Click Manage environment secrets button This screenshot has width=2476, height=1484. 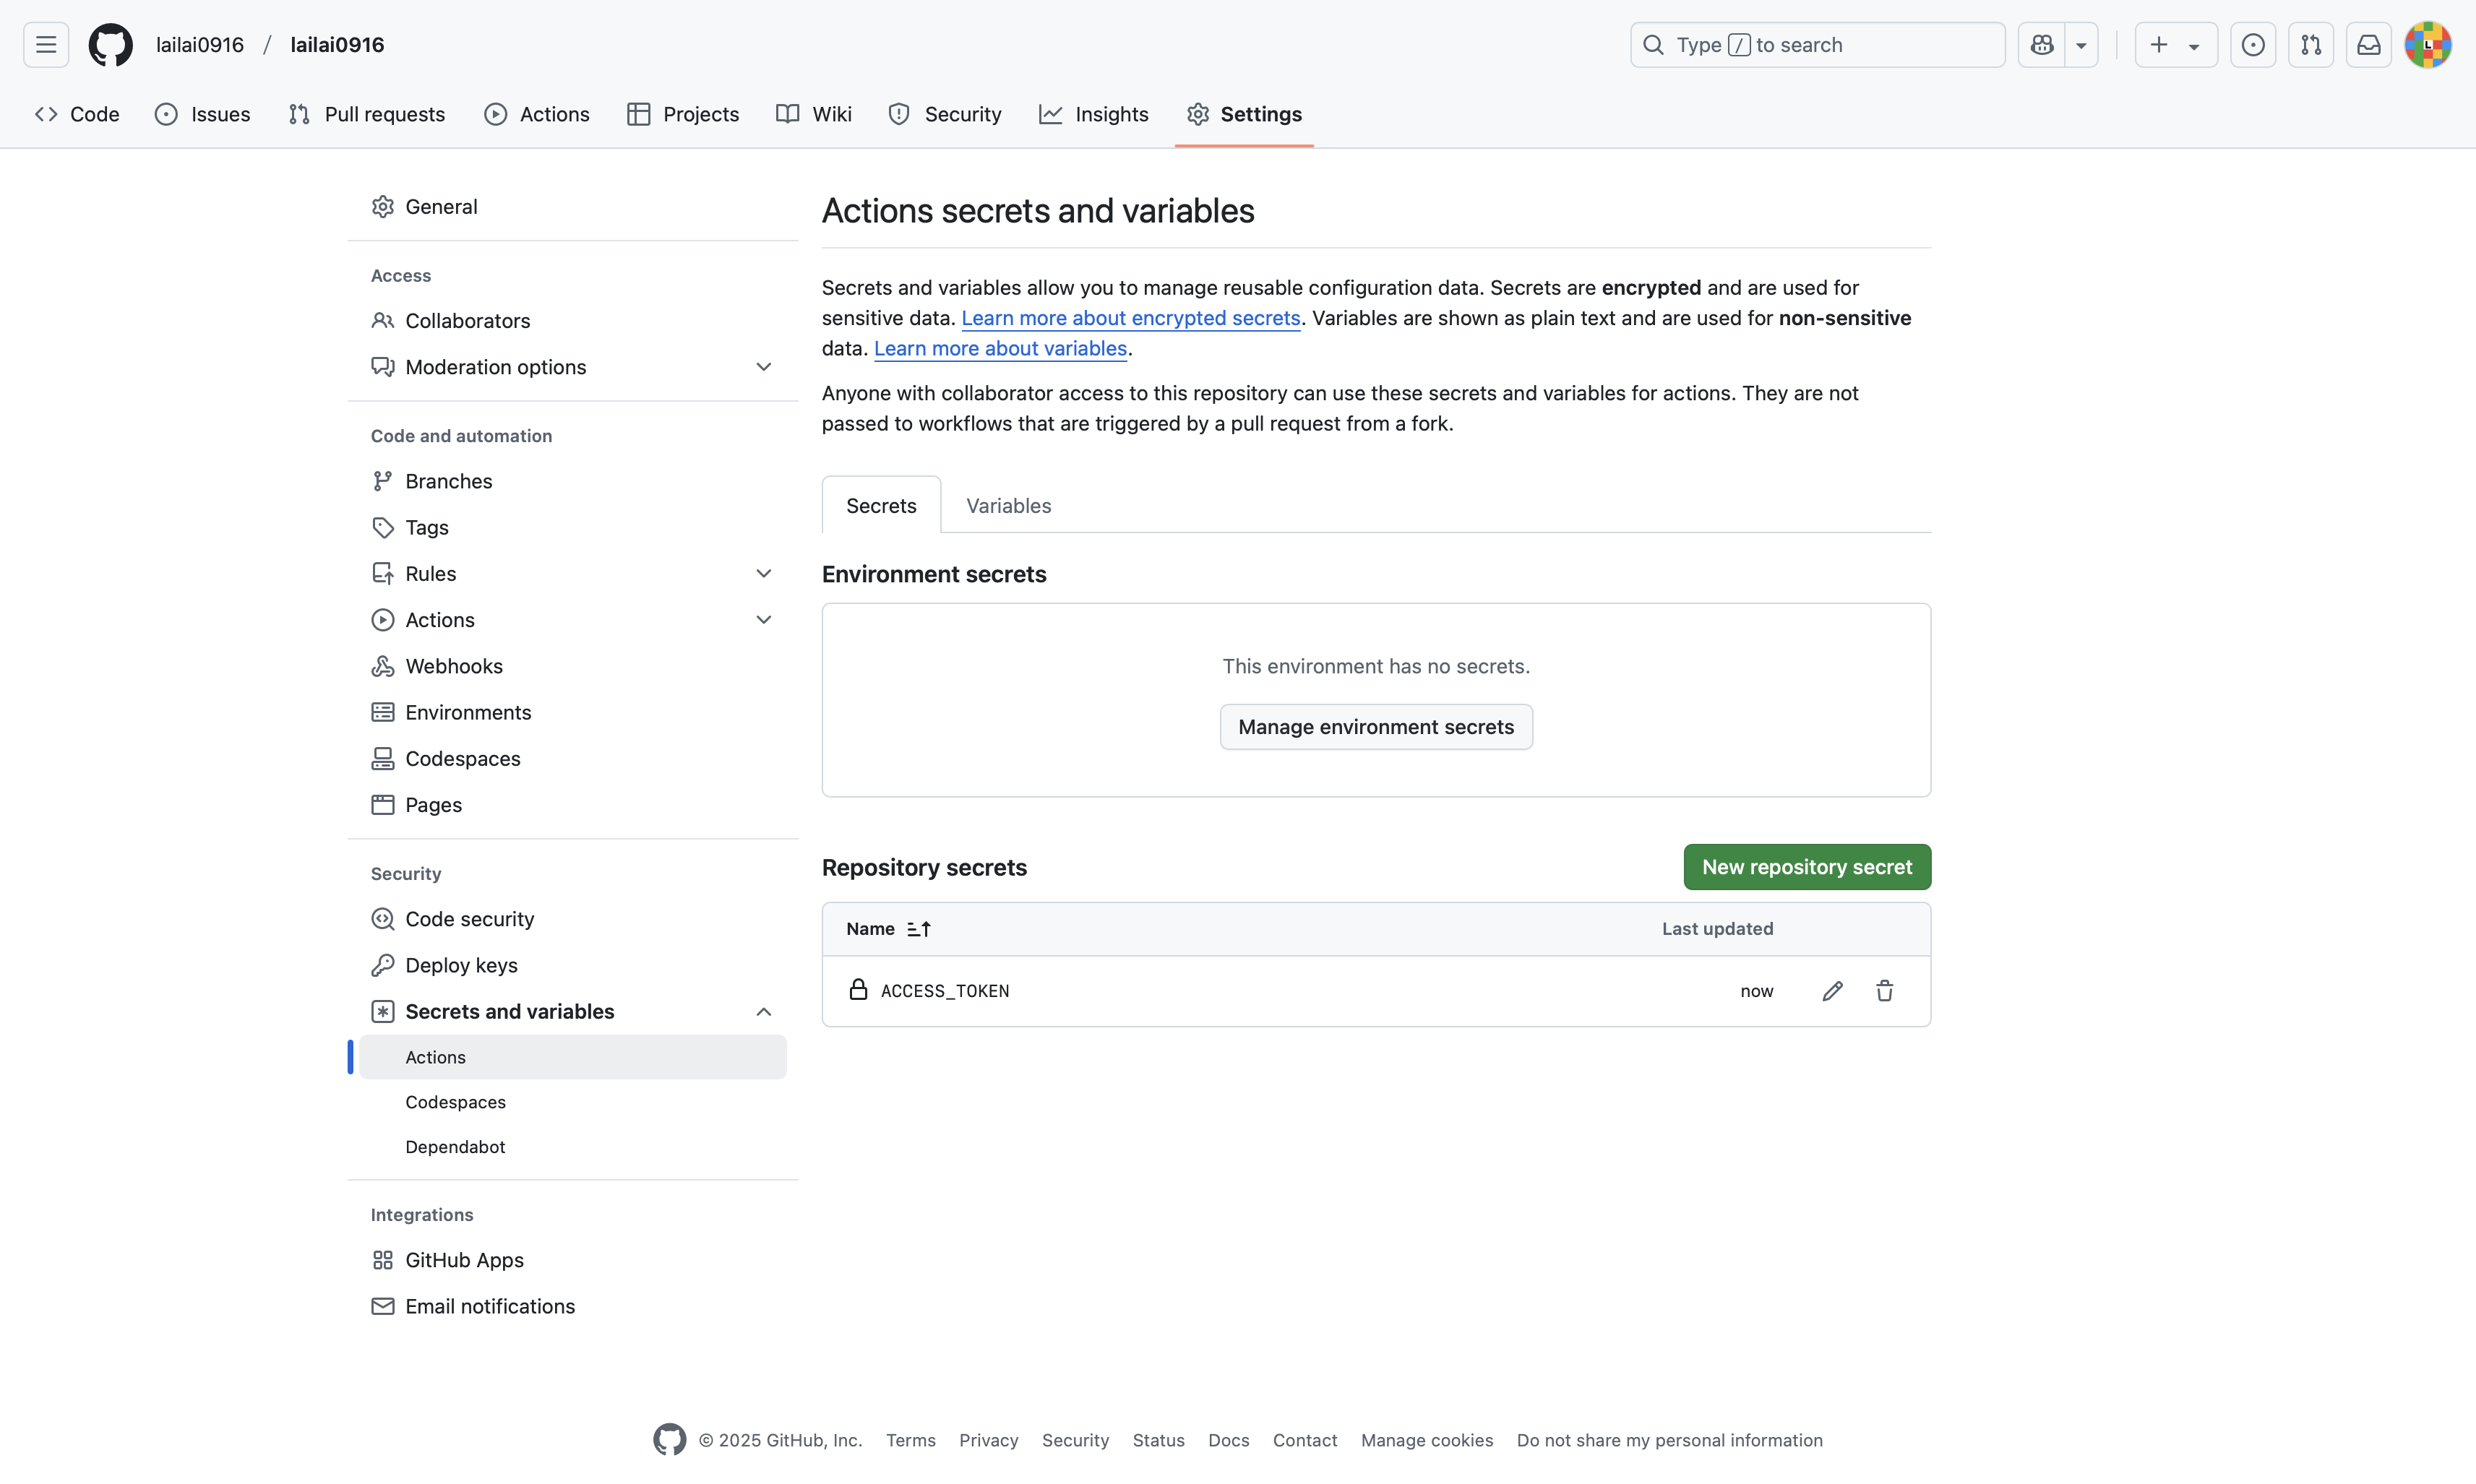[1375, 727]
